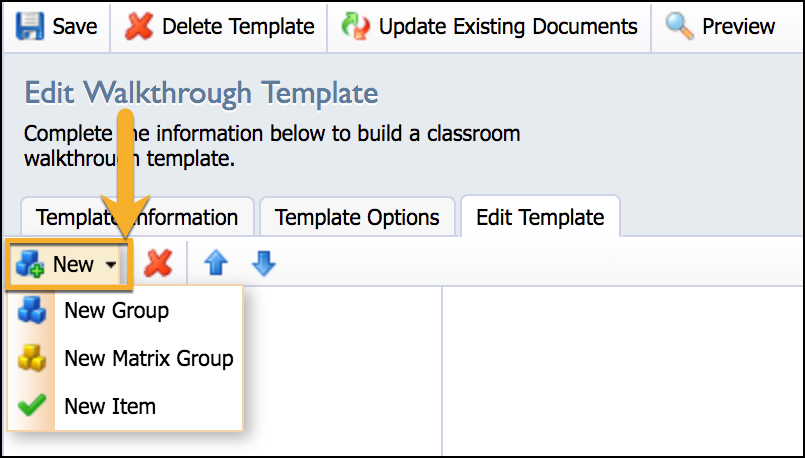Click the floppy disk Save icon
805x458 pixels.
tap(30, 26)
